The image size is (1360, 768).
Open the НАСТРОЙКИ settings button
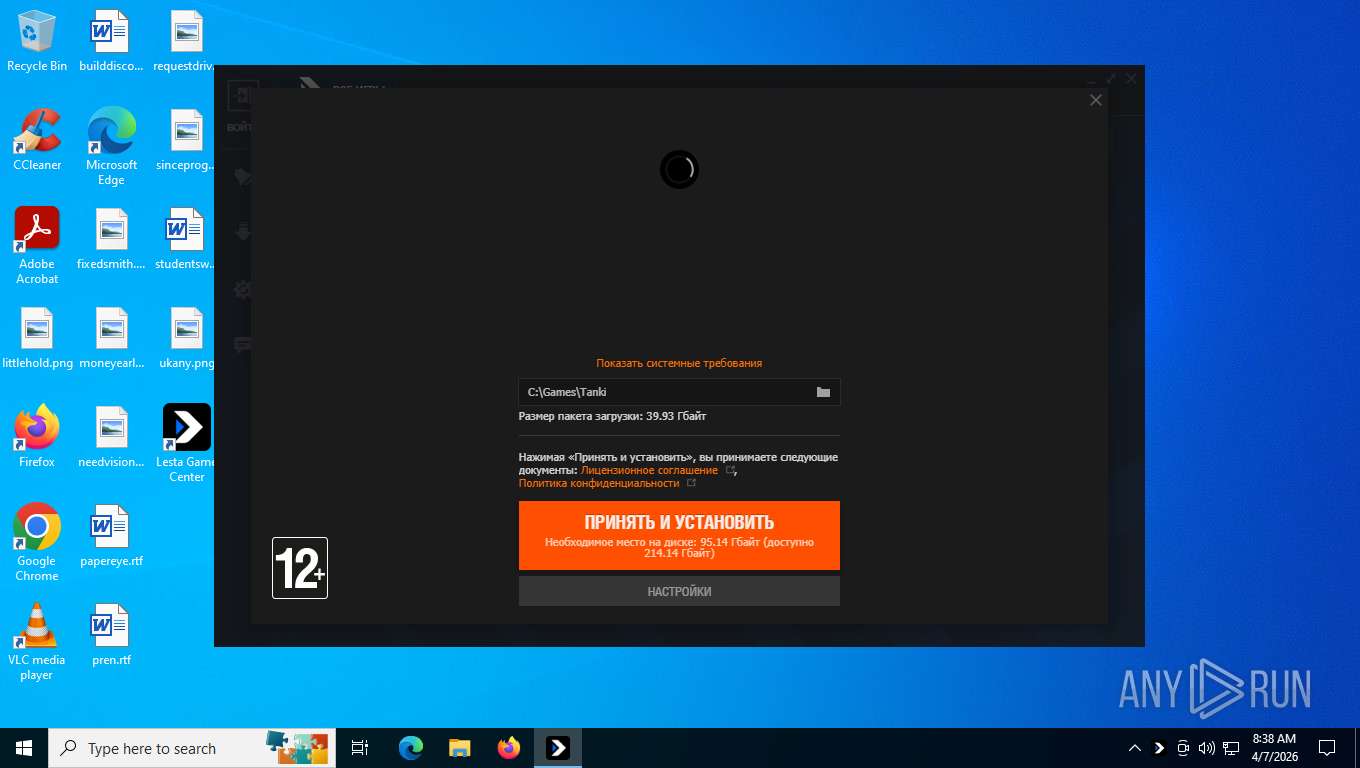[x=679, y=591]
